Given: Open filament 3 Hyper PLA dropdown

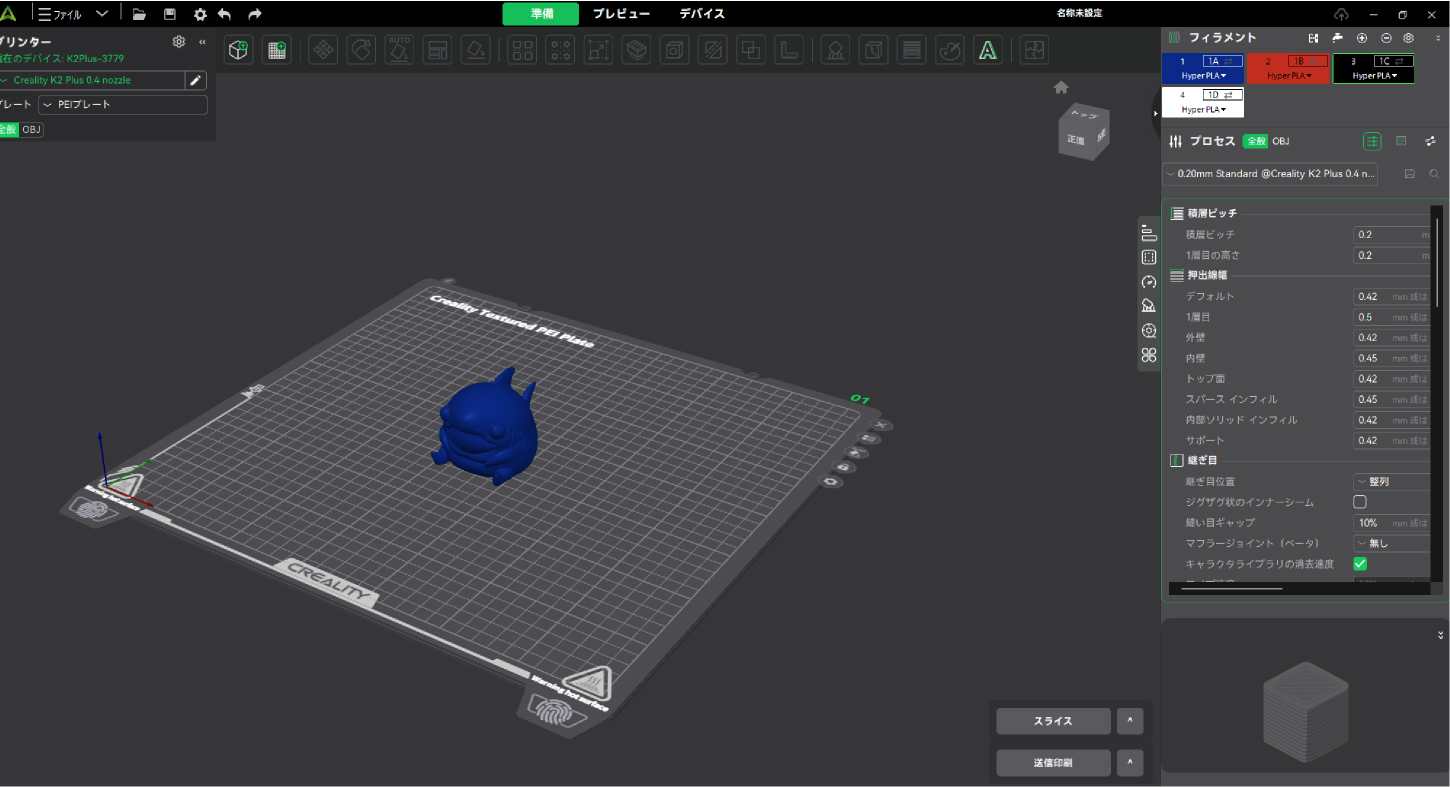Looking at the screenshot, I should 1374,76.
